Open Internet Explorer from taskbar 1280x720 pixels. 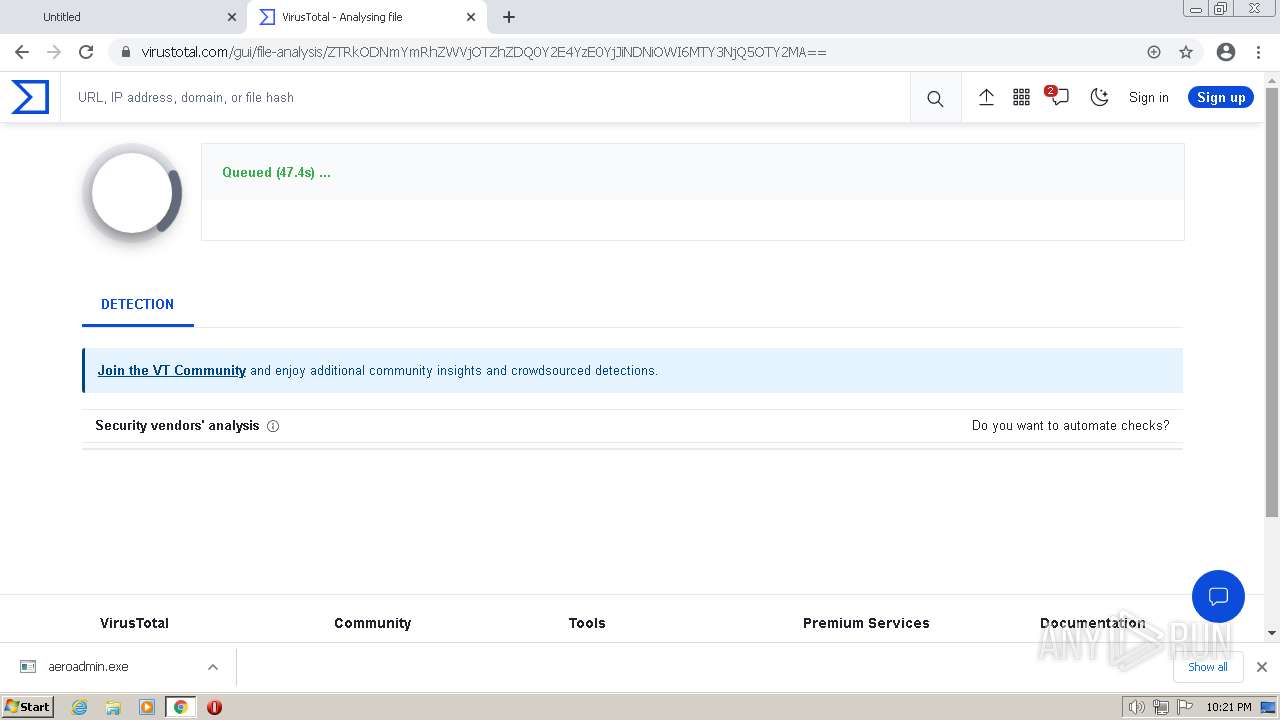point(80,707)
